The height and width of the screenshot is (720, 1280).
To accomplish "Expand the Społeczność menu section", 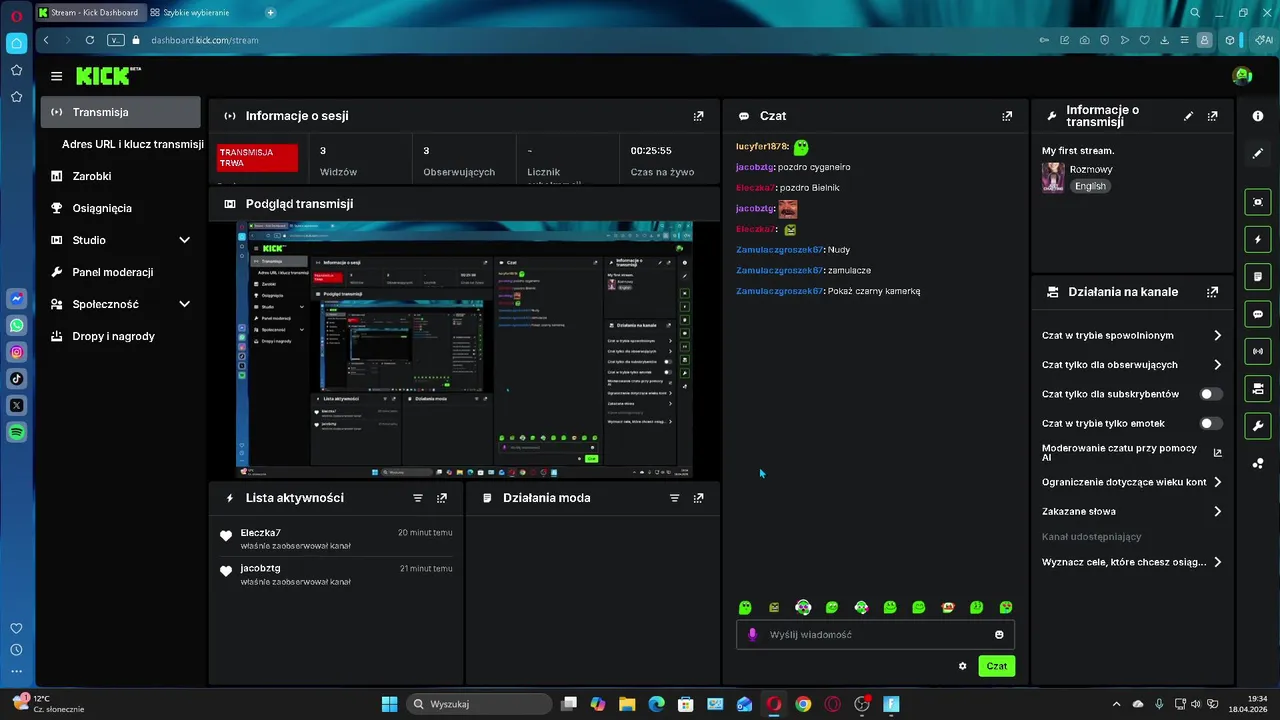I will (120, 304).
